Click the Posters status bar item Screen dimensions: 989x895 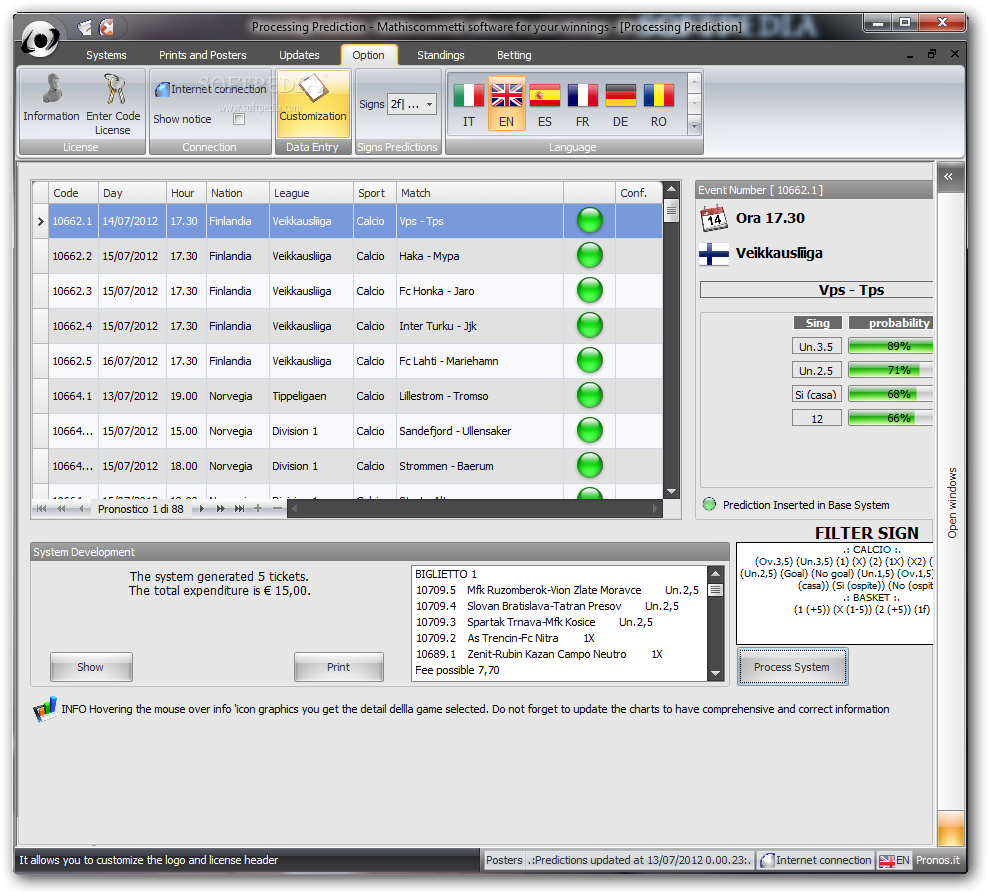504,860
